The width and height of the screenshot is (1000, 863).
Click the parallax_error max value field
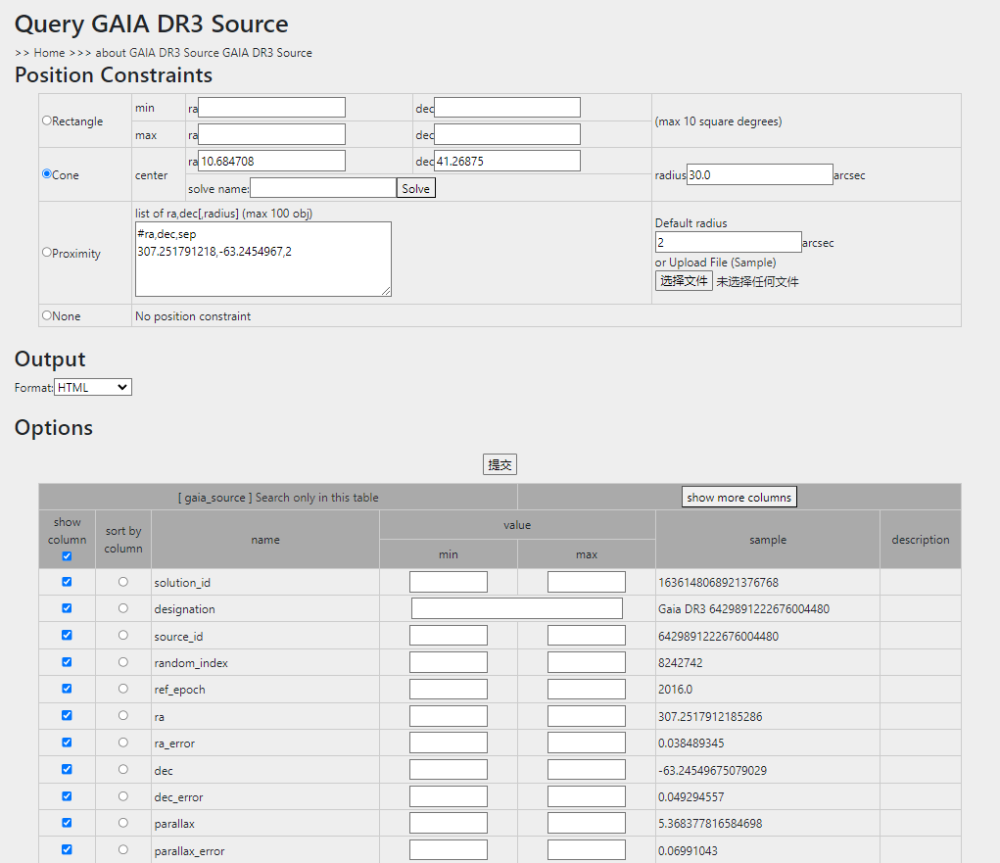587,850
